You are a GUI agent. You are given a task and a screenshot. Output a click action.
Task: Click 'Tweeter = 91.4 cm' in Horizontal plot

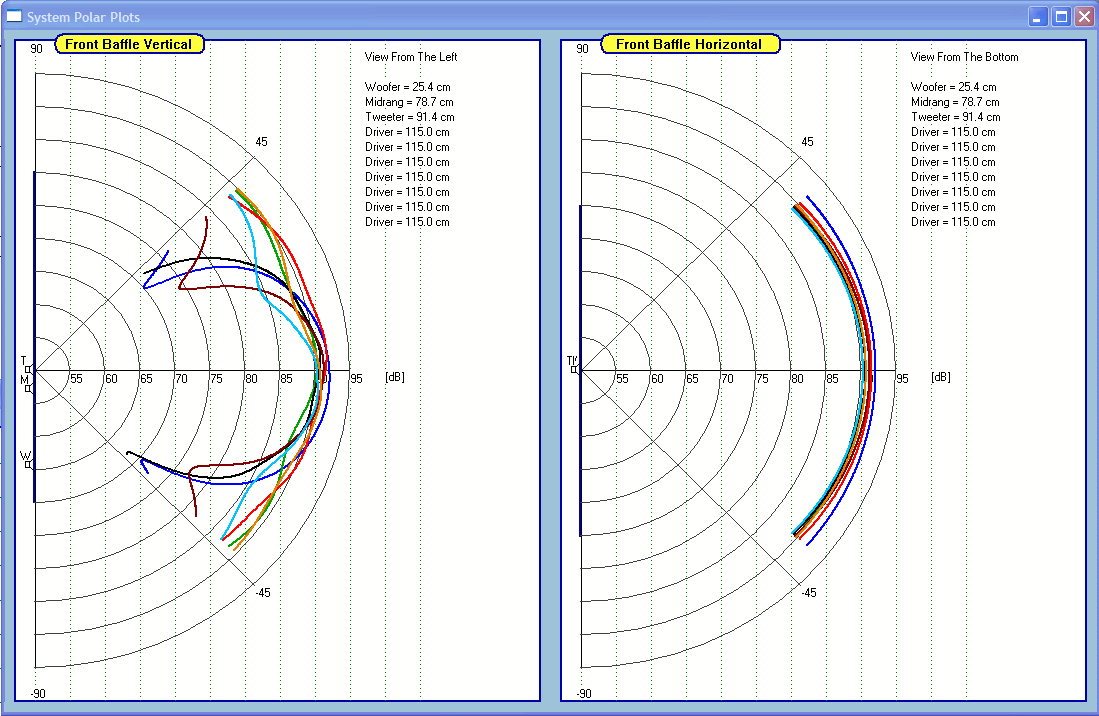point(956,117)
